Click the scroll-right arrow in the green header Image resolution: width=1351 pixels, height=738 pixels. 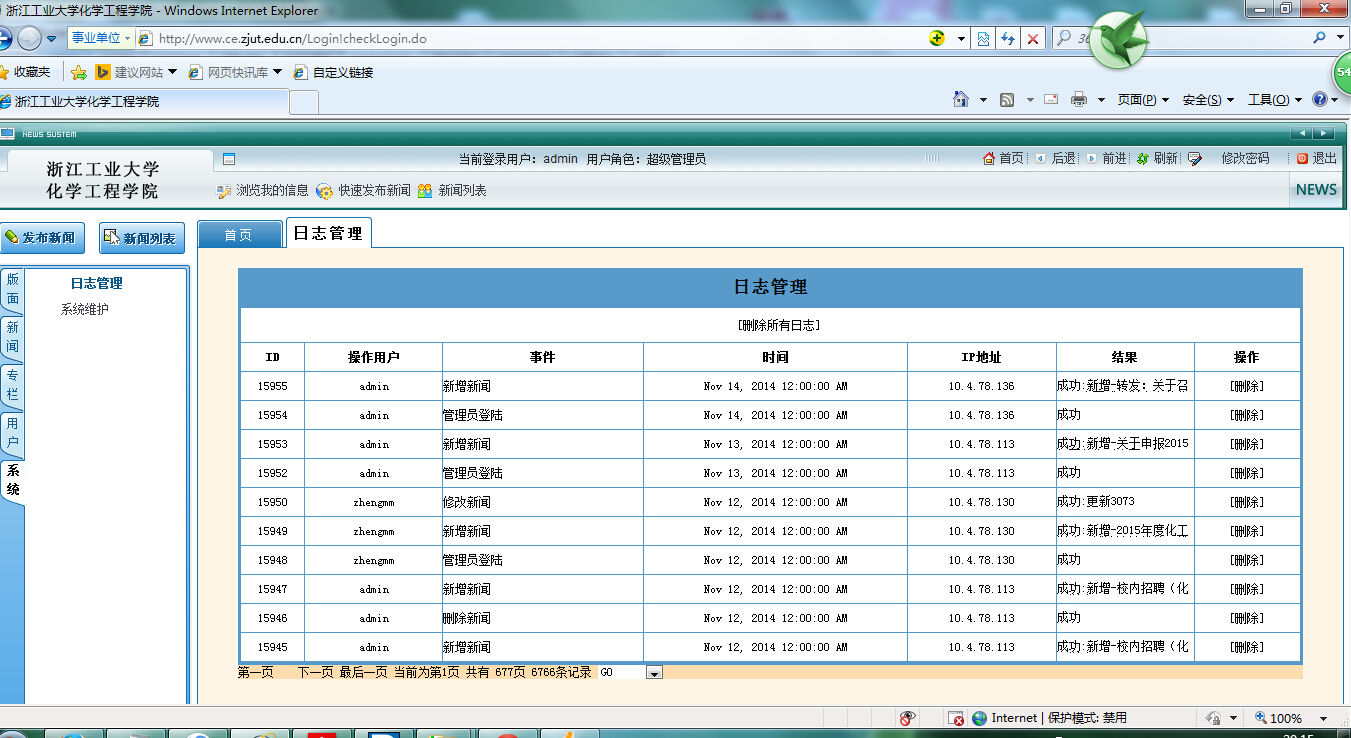(1324, 134)
